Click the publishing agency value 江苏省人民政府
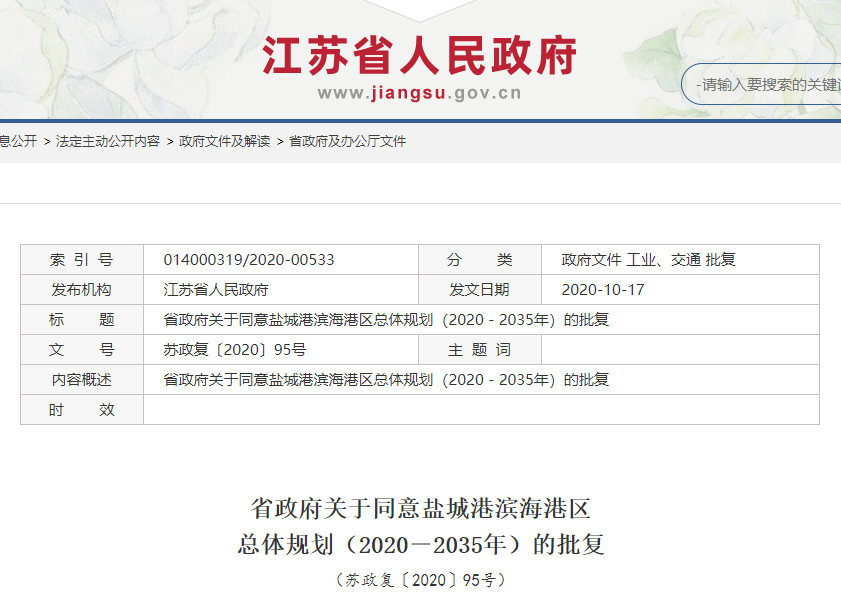 [216, 290]
